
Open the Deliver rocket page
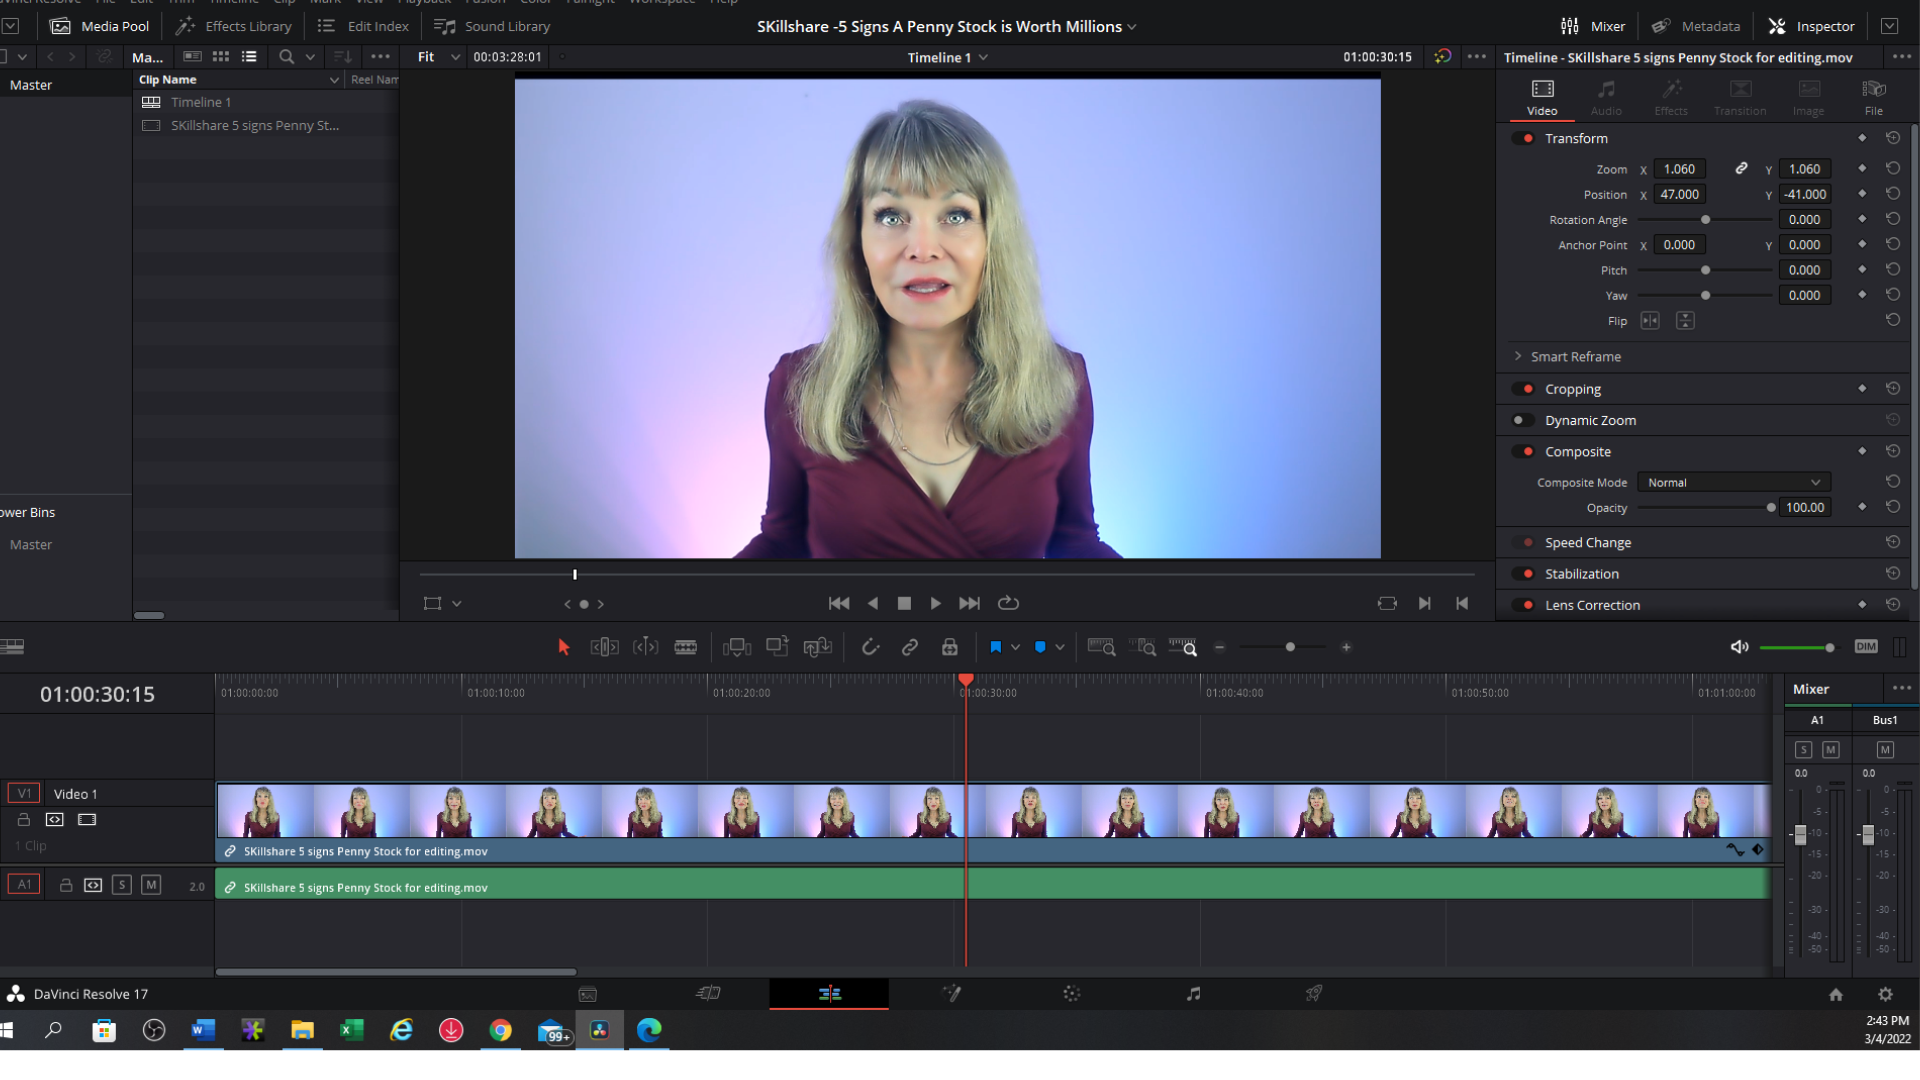point(1314,993)
